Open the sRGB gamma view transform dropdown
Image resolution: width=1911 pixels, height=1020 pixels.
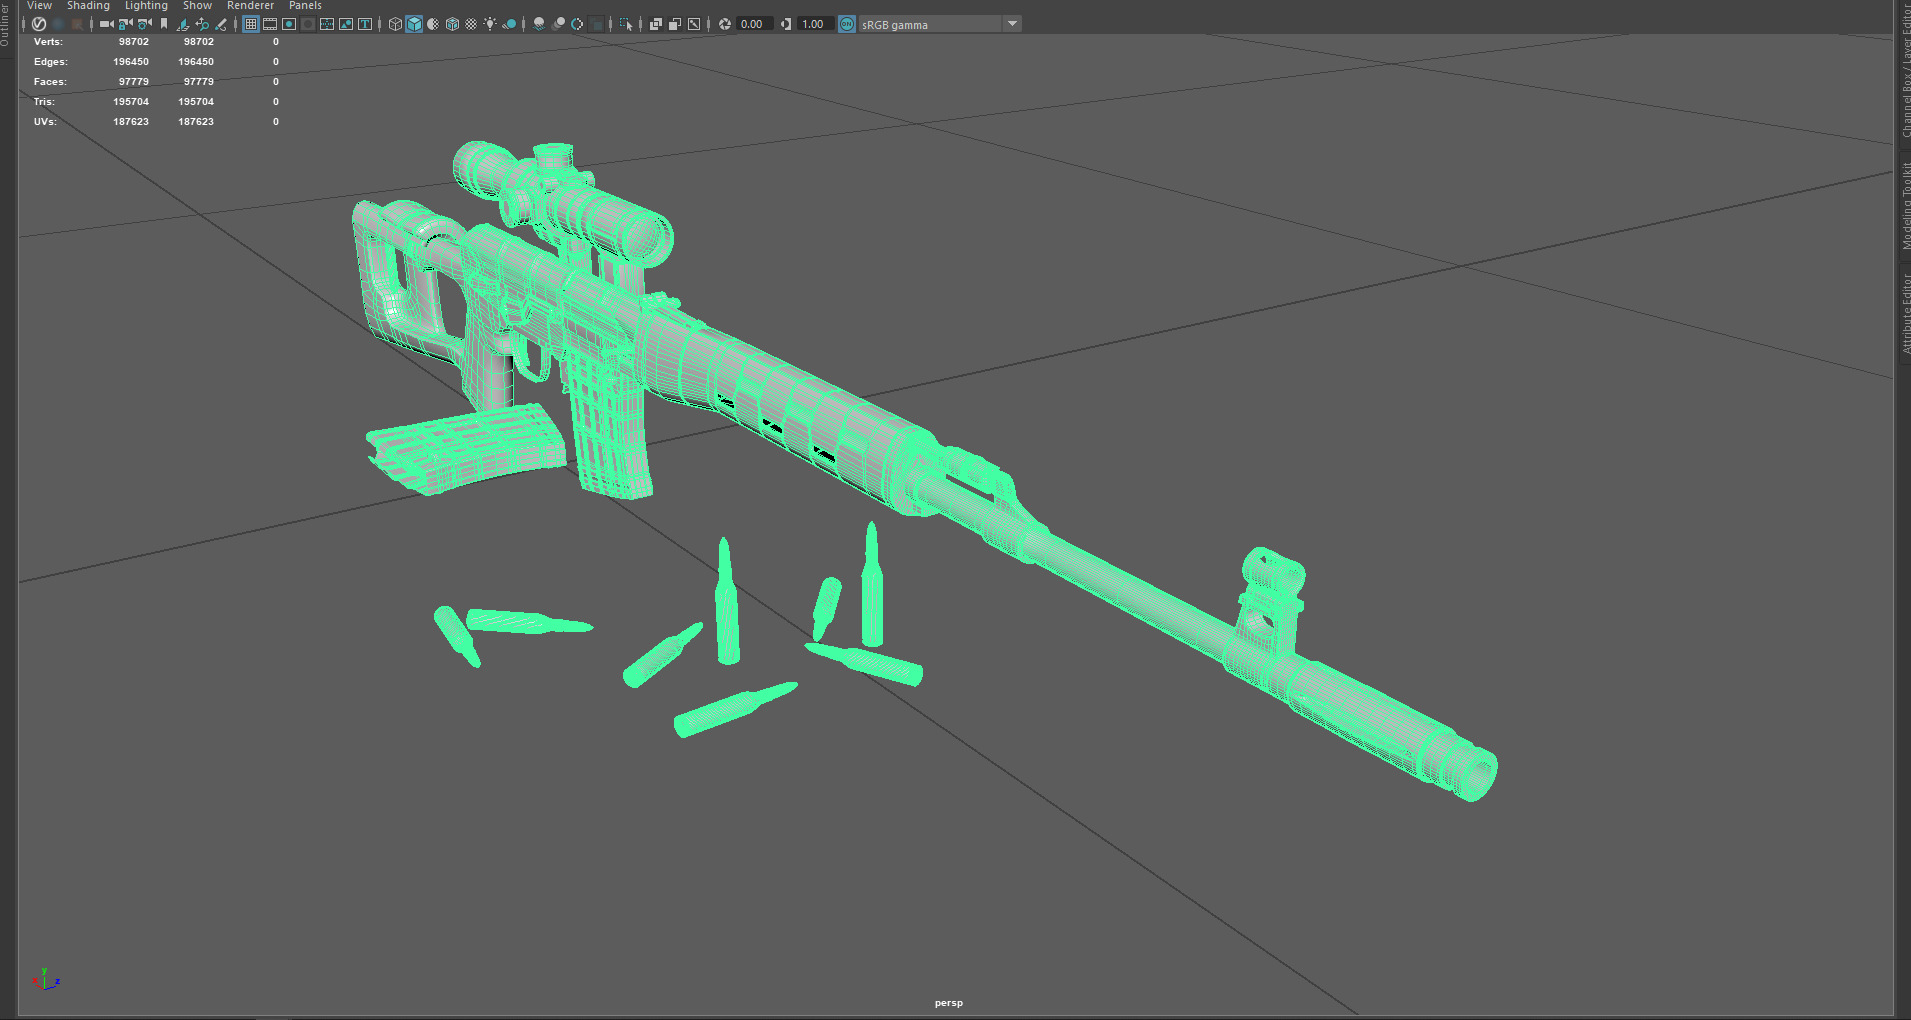(940, 24)
